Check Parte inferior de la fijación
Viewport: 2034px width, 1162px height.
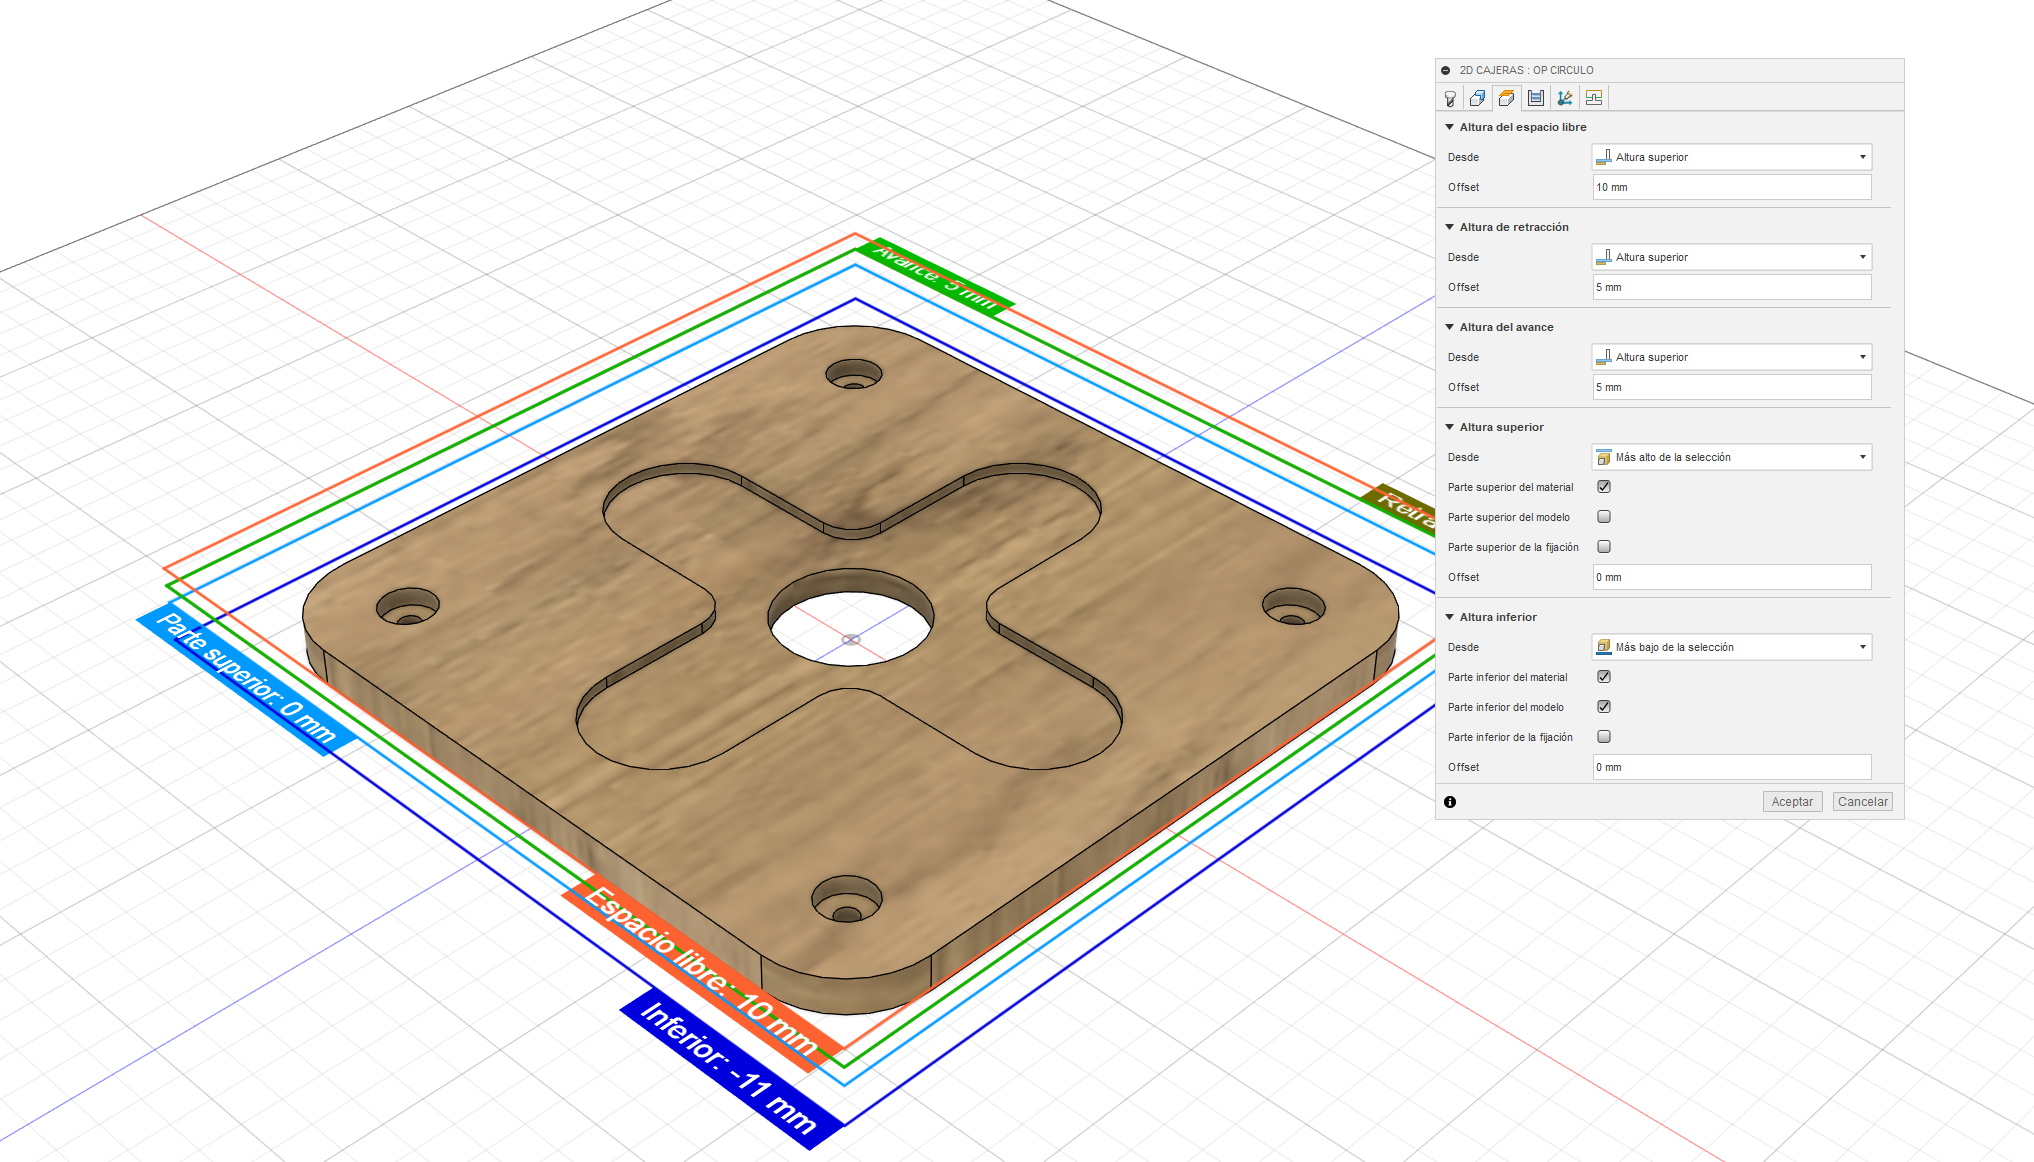(1604, 737)
